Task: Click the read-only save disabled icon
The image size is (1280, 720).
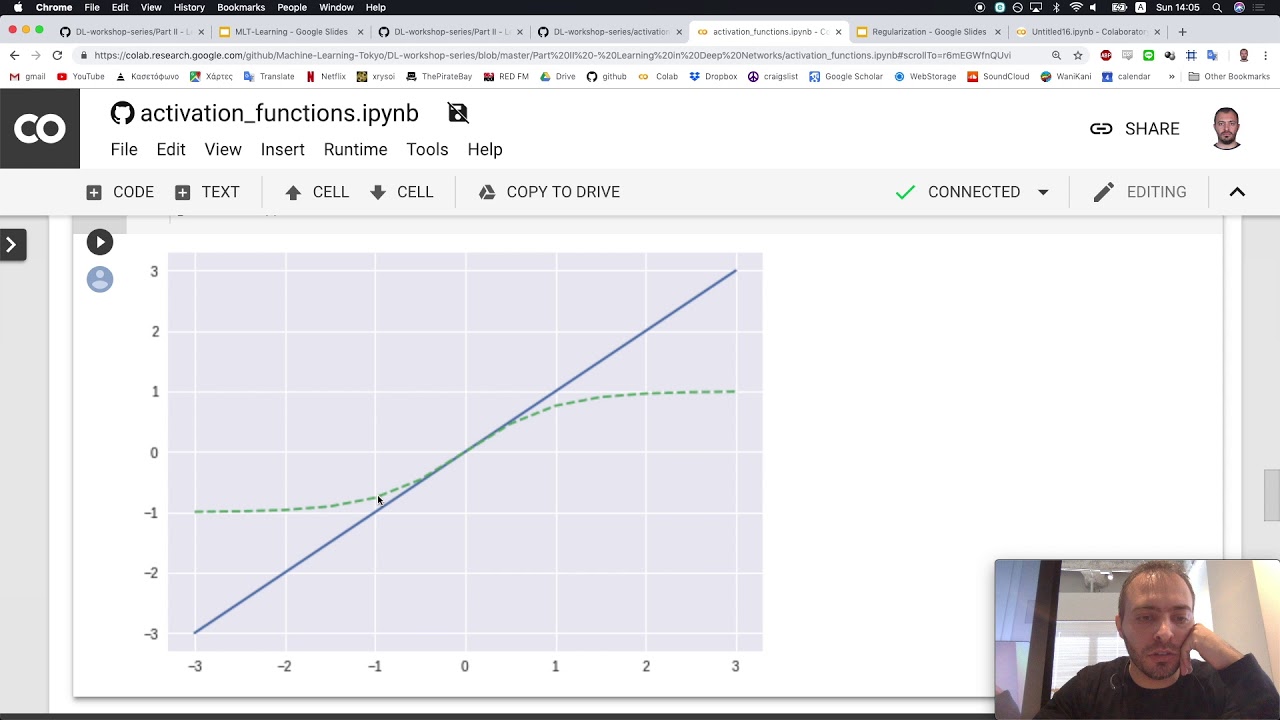Action: point(458,113)
